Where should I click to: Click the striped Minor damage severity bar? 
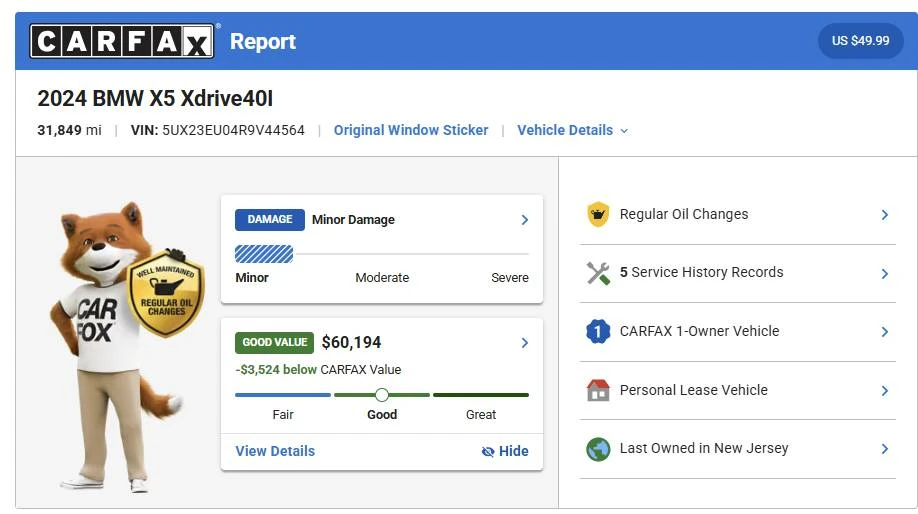(264, 254)
